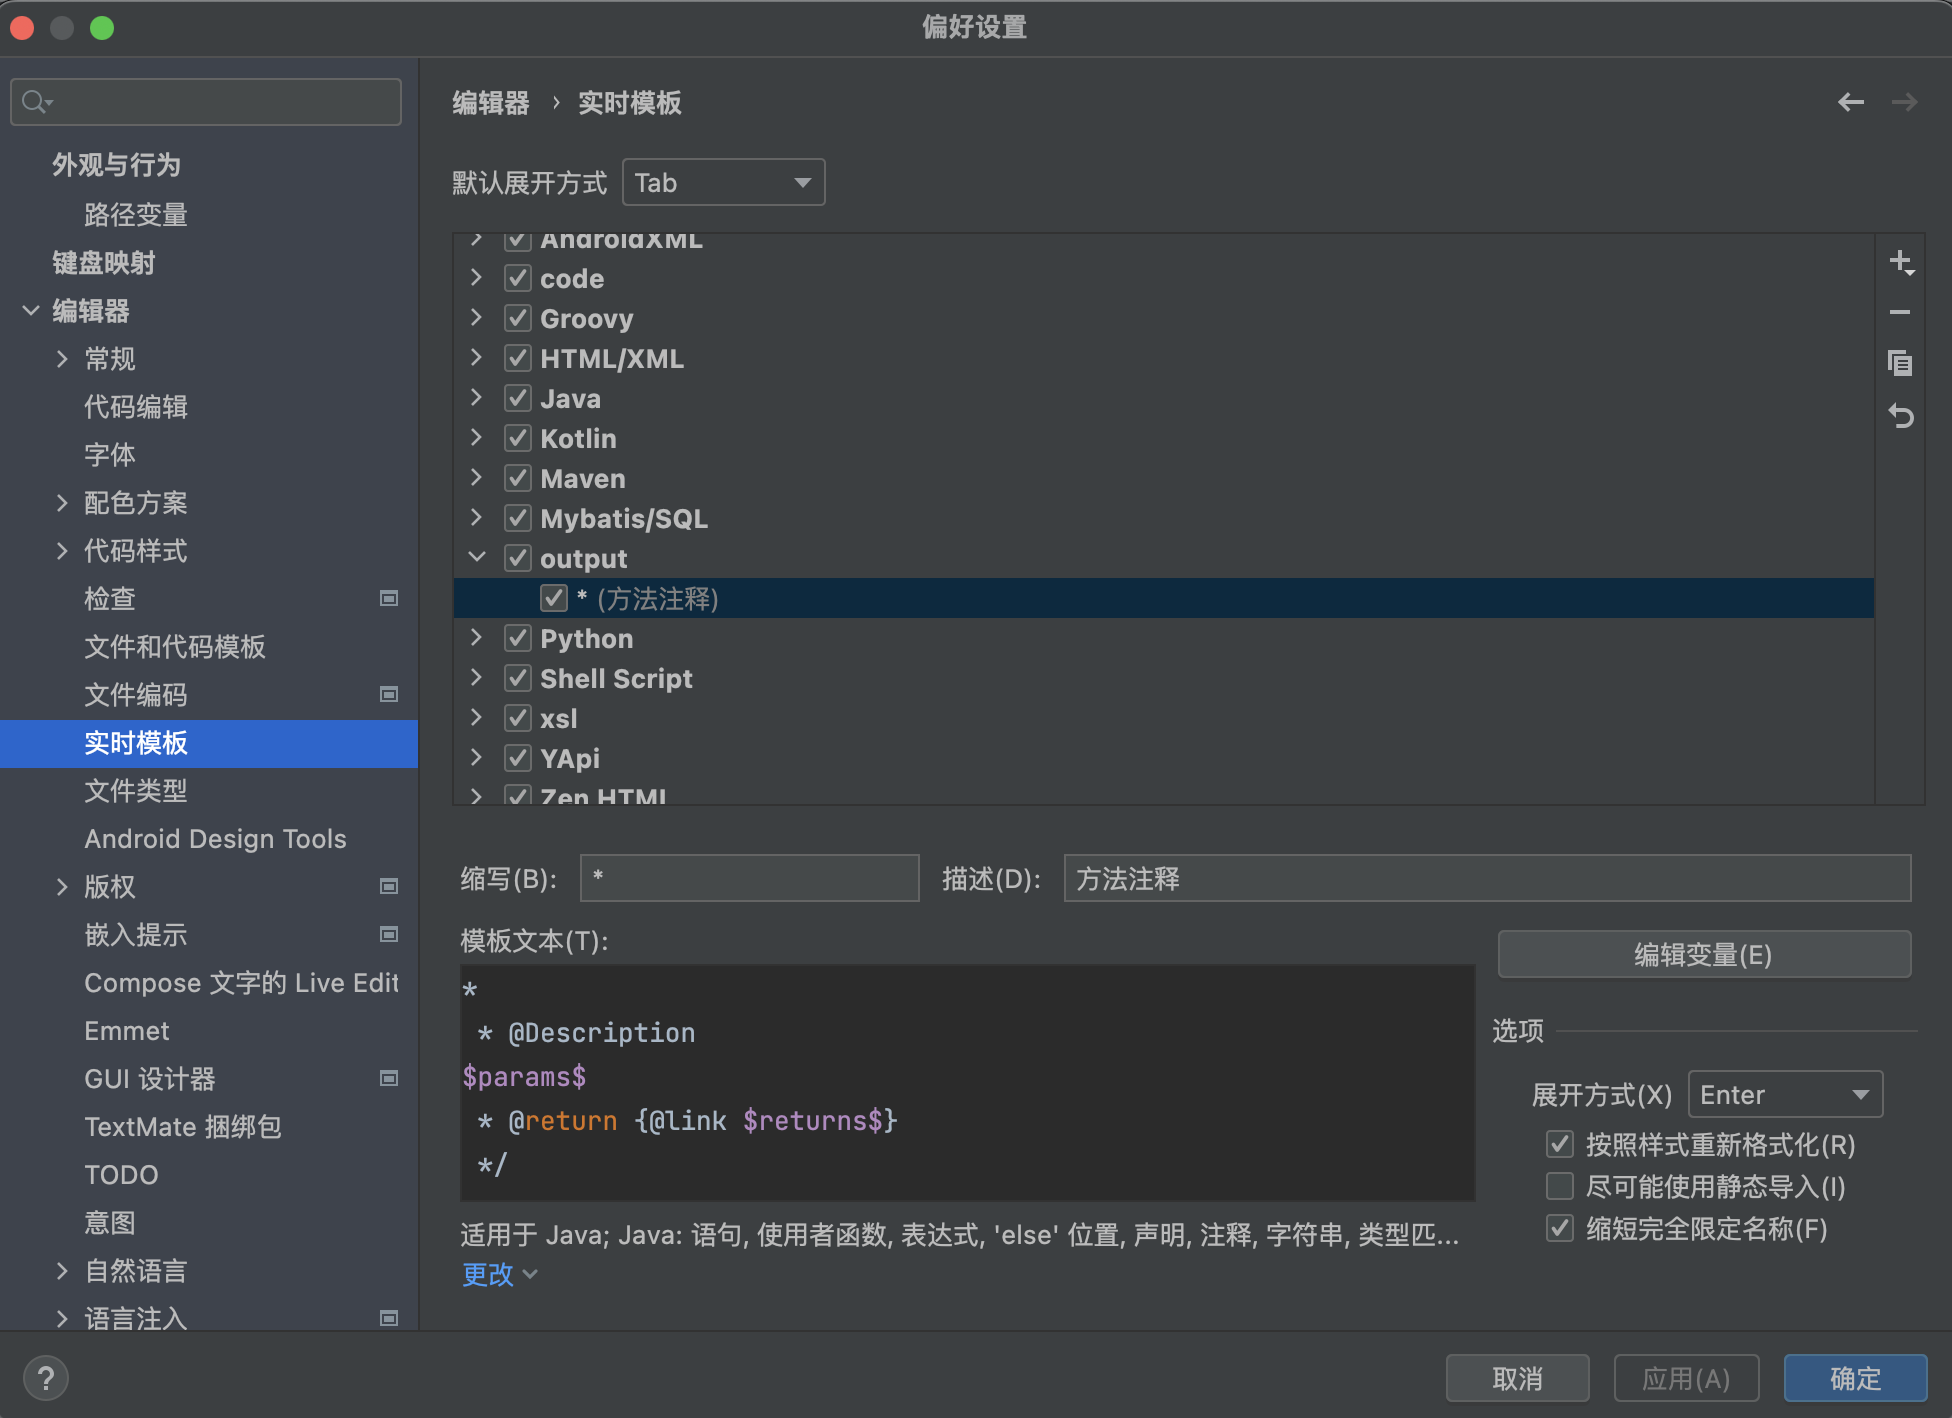Screen dimensions: 1952x1418
Task: Click the forward navigation arrow
Action: coord(1904,101)
